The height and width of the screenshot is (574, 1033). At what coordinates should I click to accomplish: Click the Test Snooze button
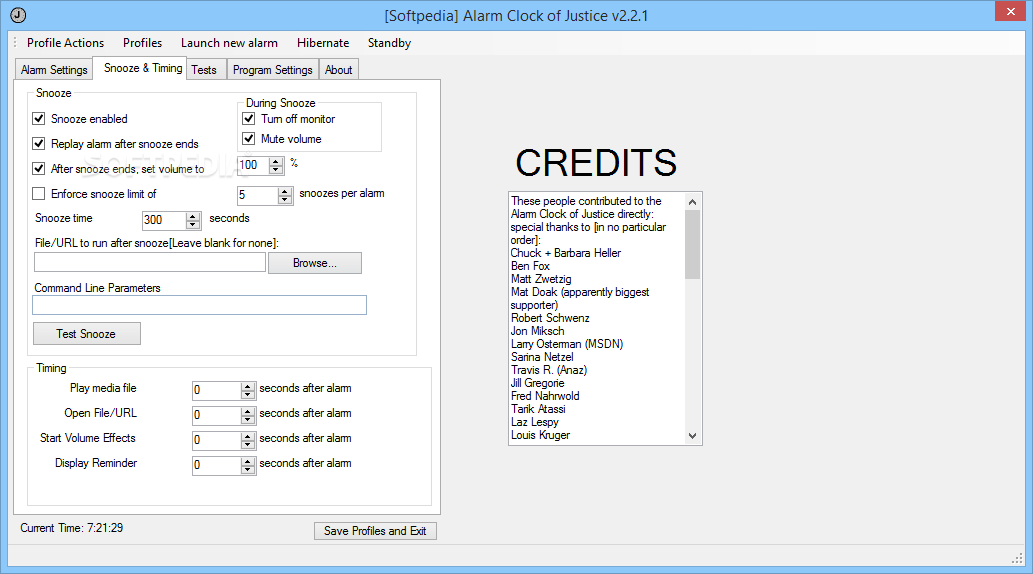pyautogui.click(x=86, y=333)
